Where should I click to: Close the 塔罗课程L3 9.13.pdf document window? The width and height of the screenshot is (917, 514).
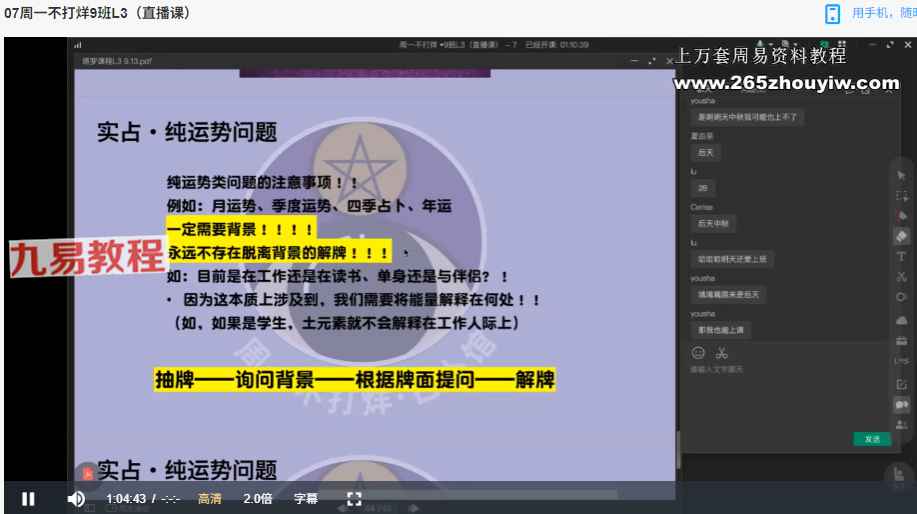pyautogui.click(x=670, y=61)
